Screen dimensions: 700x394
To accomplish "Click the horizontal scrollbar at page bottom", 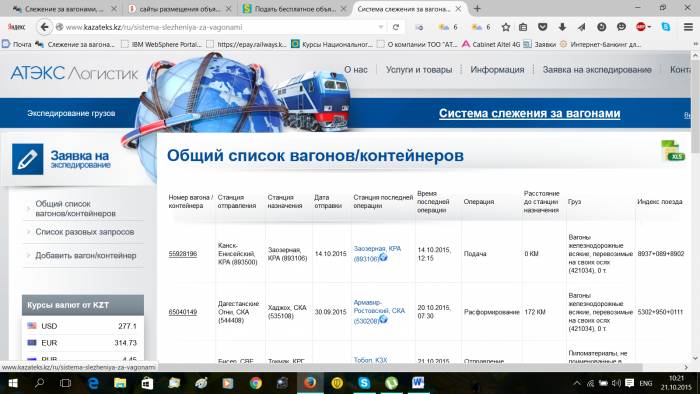I will 321,367.
